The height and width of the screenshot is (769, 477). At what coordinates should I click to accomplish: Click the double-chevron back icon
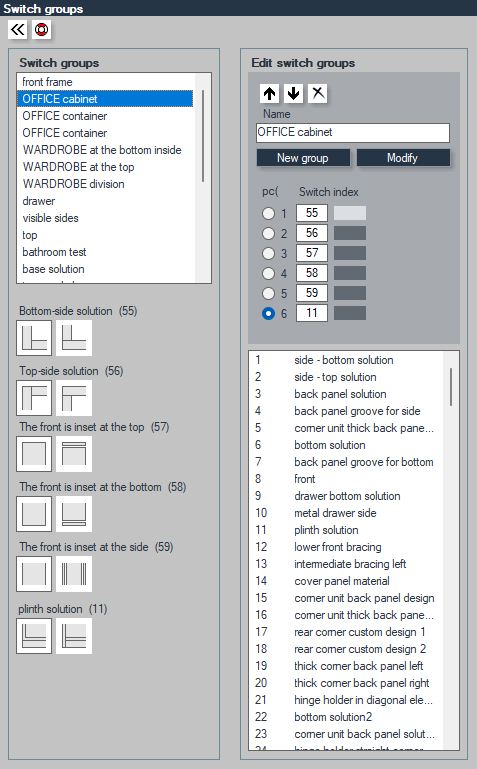[17, 30]
